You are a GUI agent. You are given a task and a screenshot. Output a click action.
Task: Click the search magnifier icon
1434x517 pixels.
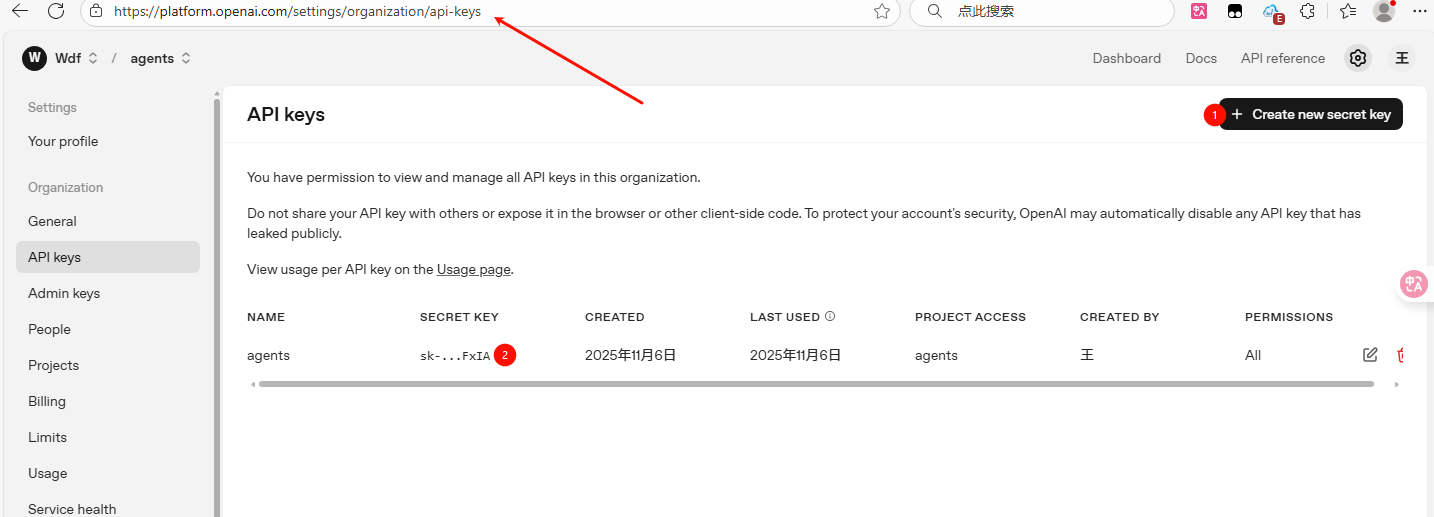935,11
